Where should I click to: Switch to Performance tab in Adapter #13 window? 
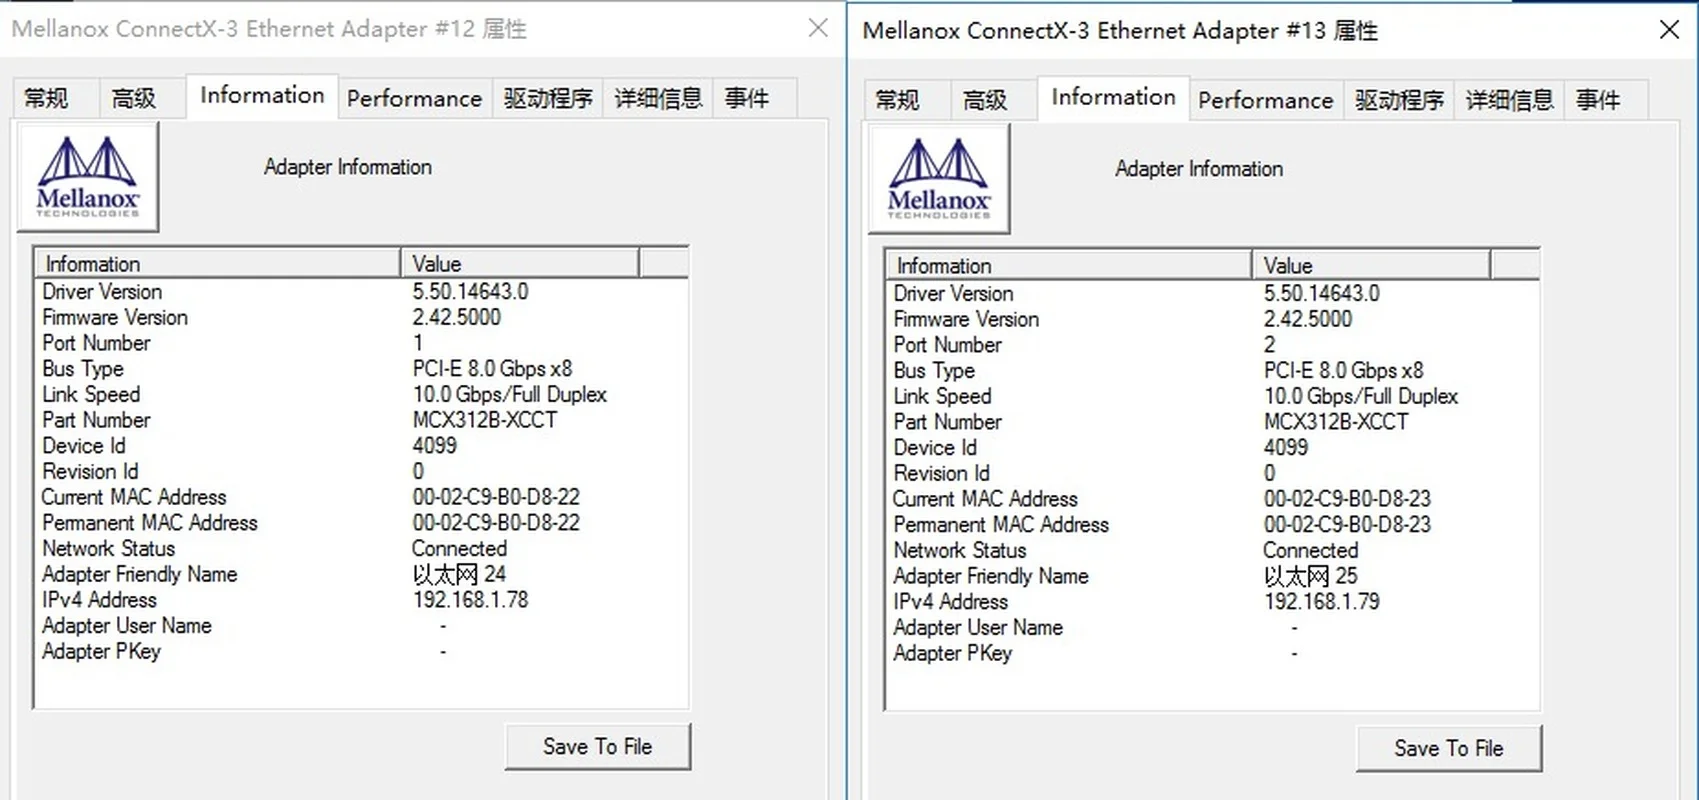coord(1265,100)
